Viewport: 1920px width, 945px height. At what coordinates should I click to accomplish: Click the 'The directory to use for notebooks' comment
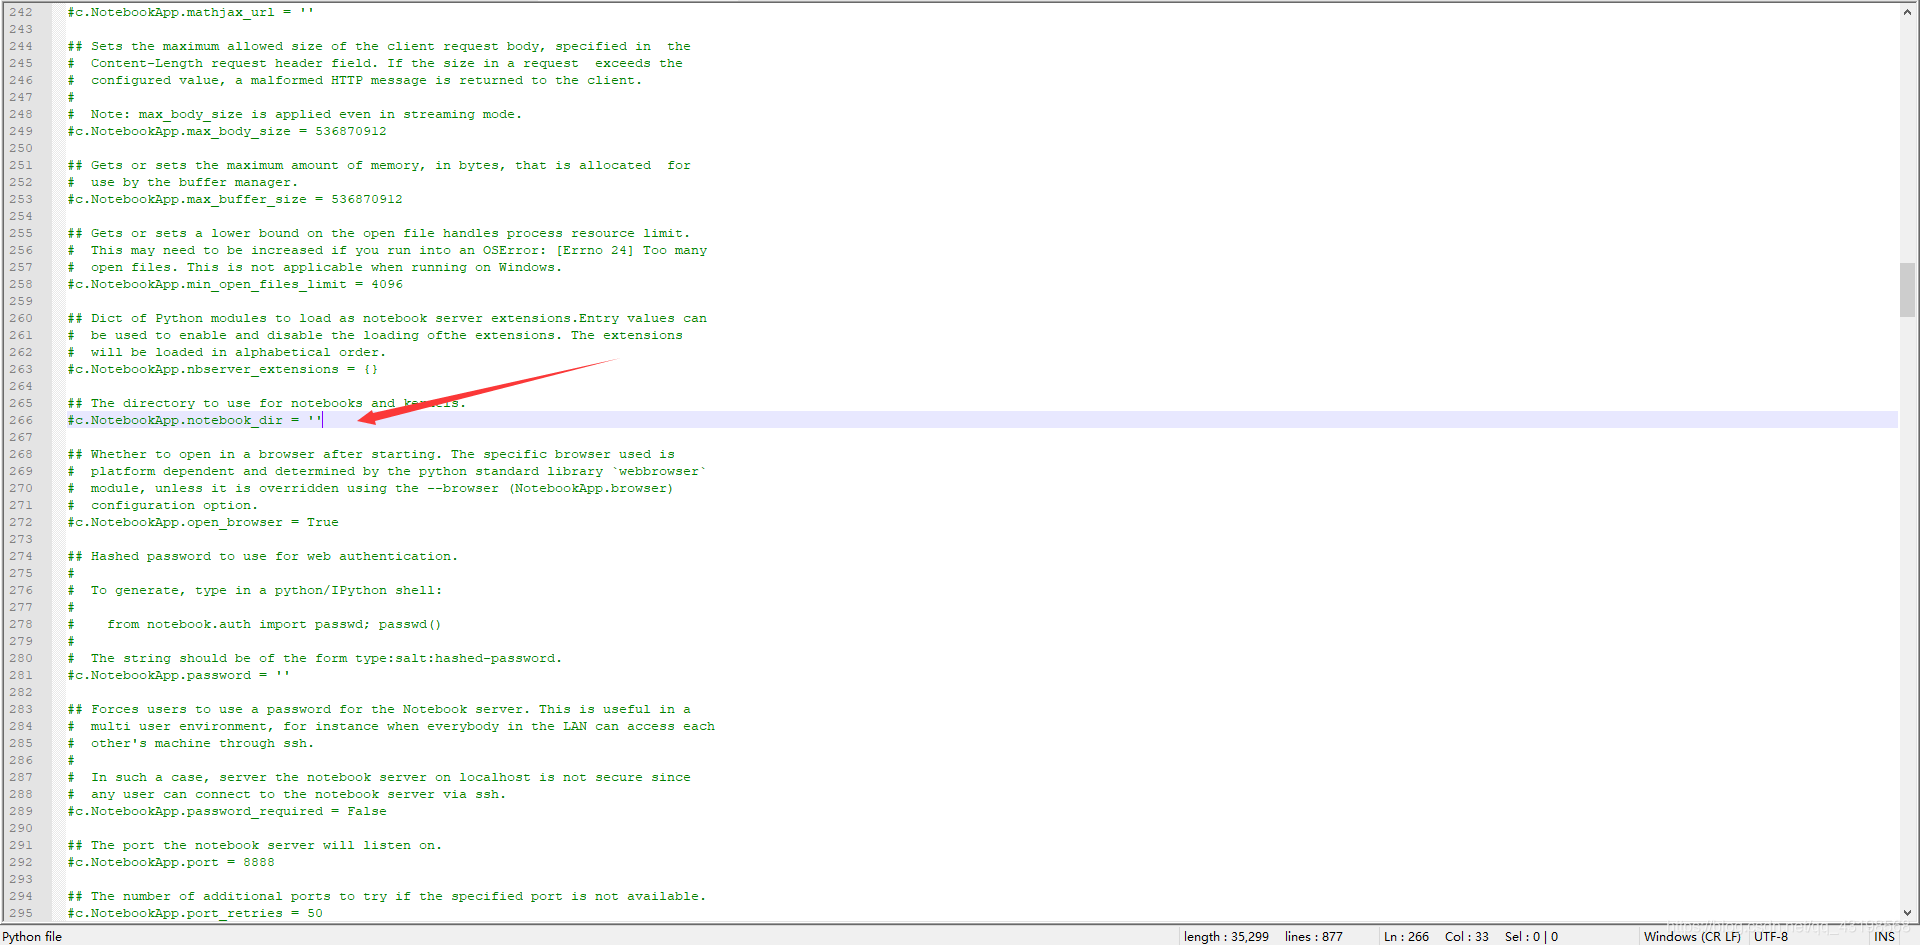(267, 403)
